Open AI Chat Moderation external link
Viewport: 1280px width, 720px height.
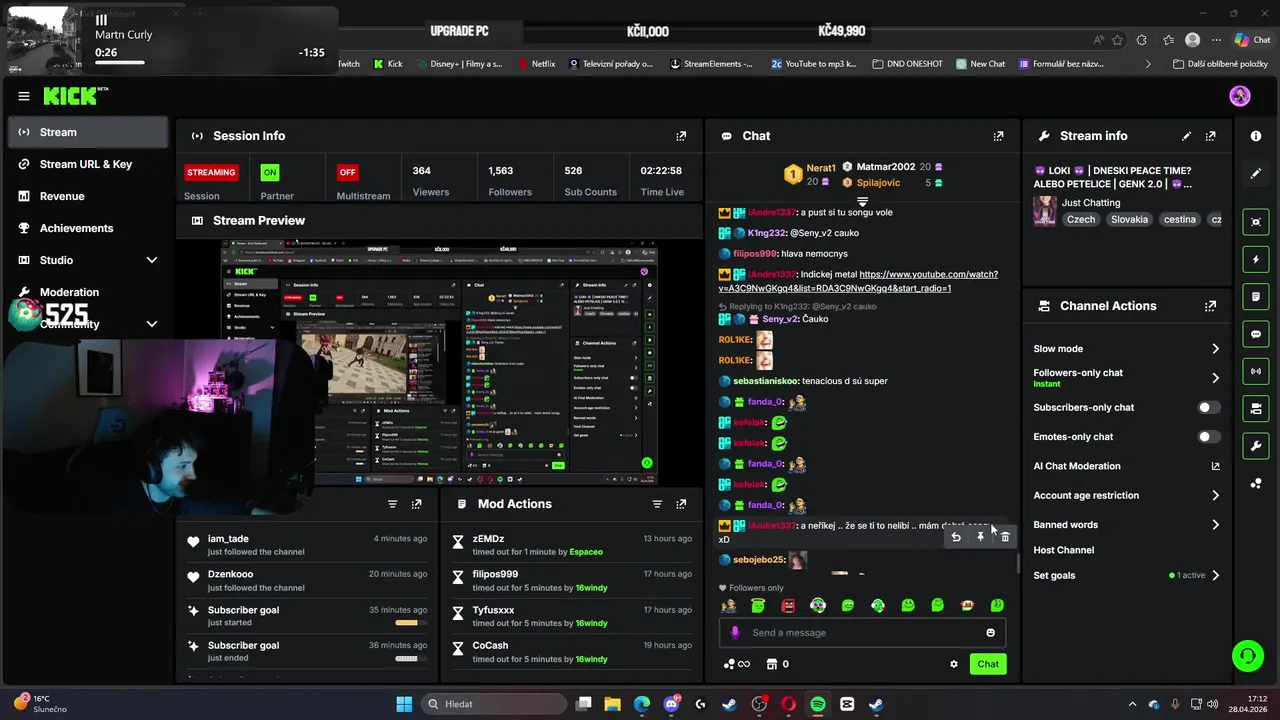coord(1216,466)
